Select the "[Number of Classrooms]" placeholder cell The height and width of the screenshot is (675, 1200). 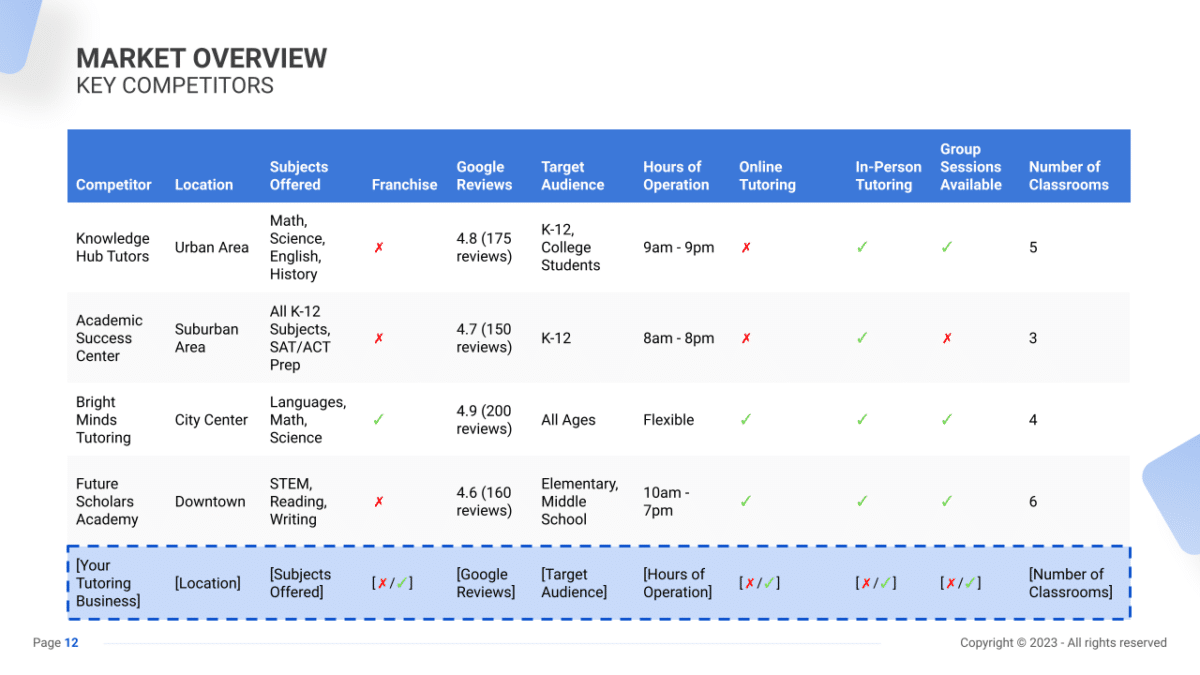1071,583
